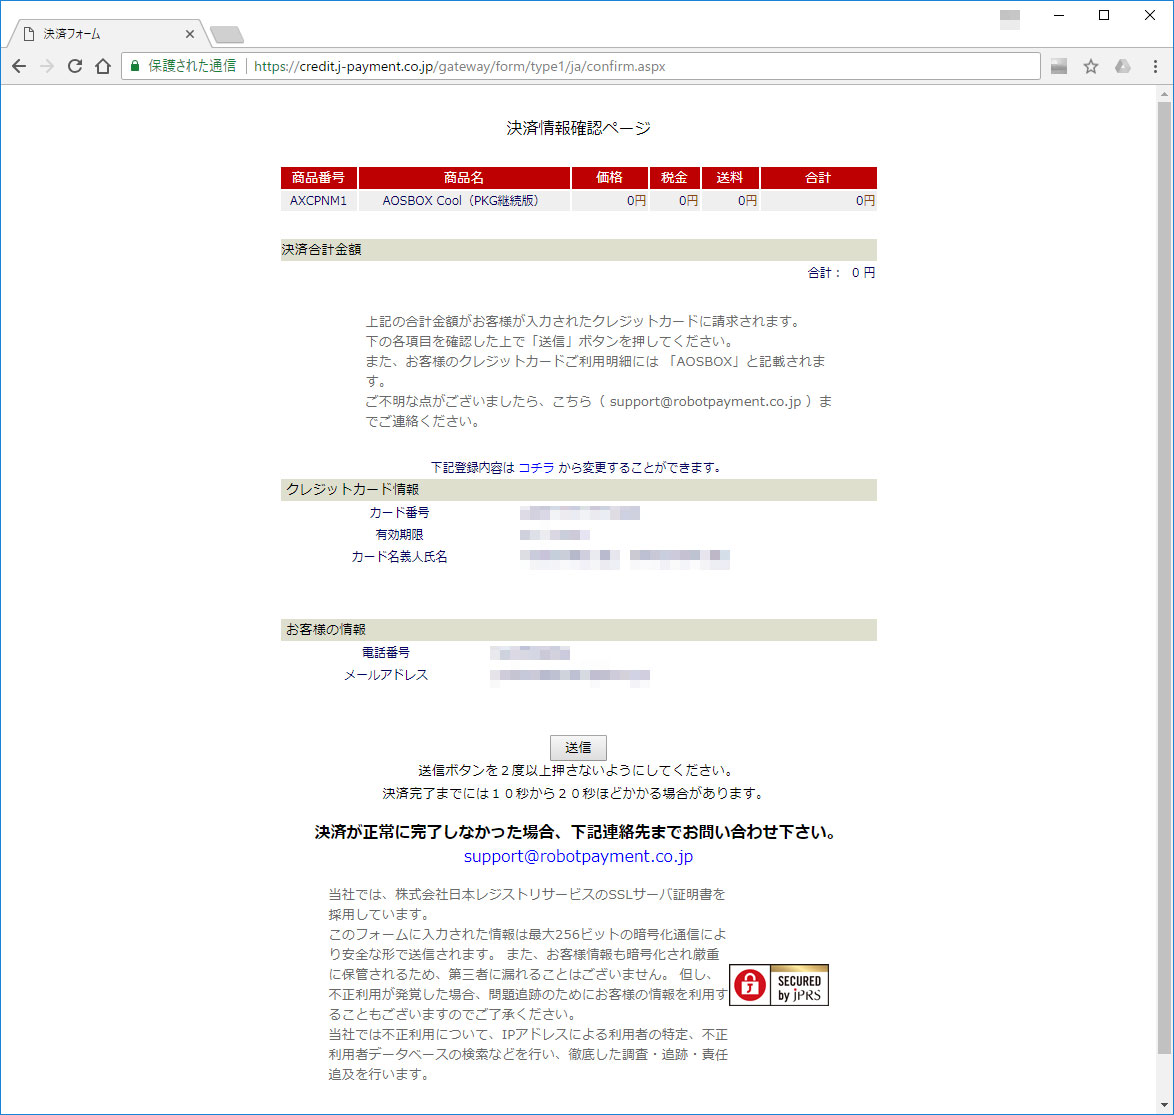Screen dimensions: 1174x1115
Task: Click the 保護された通信 secure label
Action: click(192, 66)
